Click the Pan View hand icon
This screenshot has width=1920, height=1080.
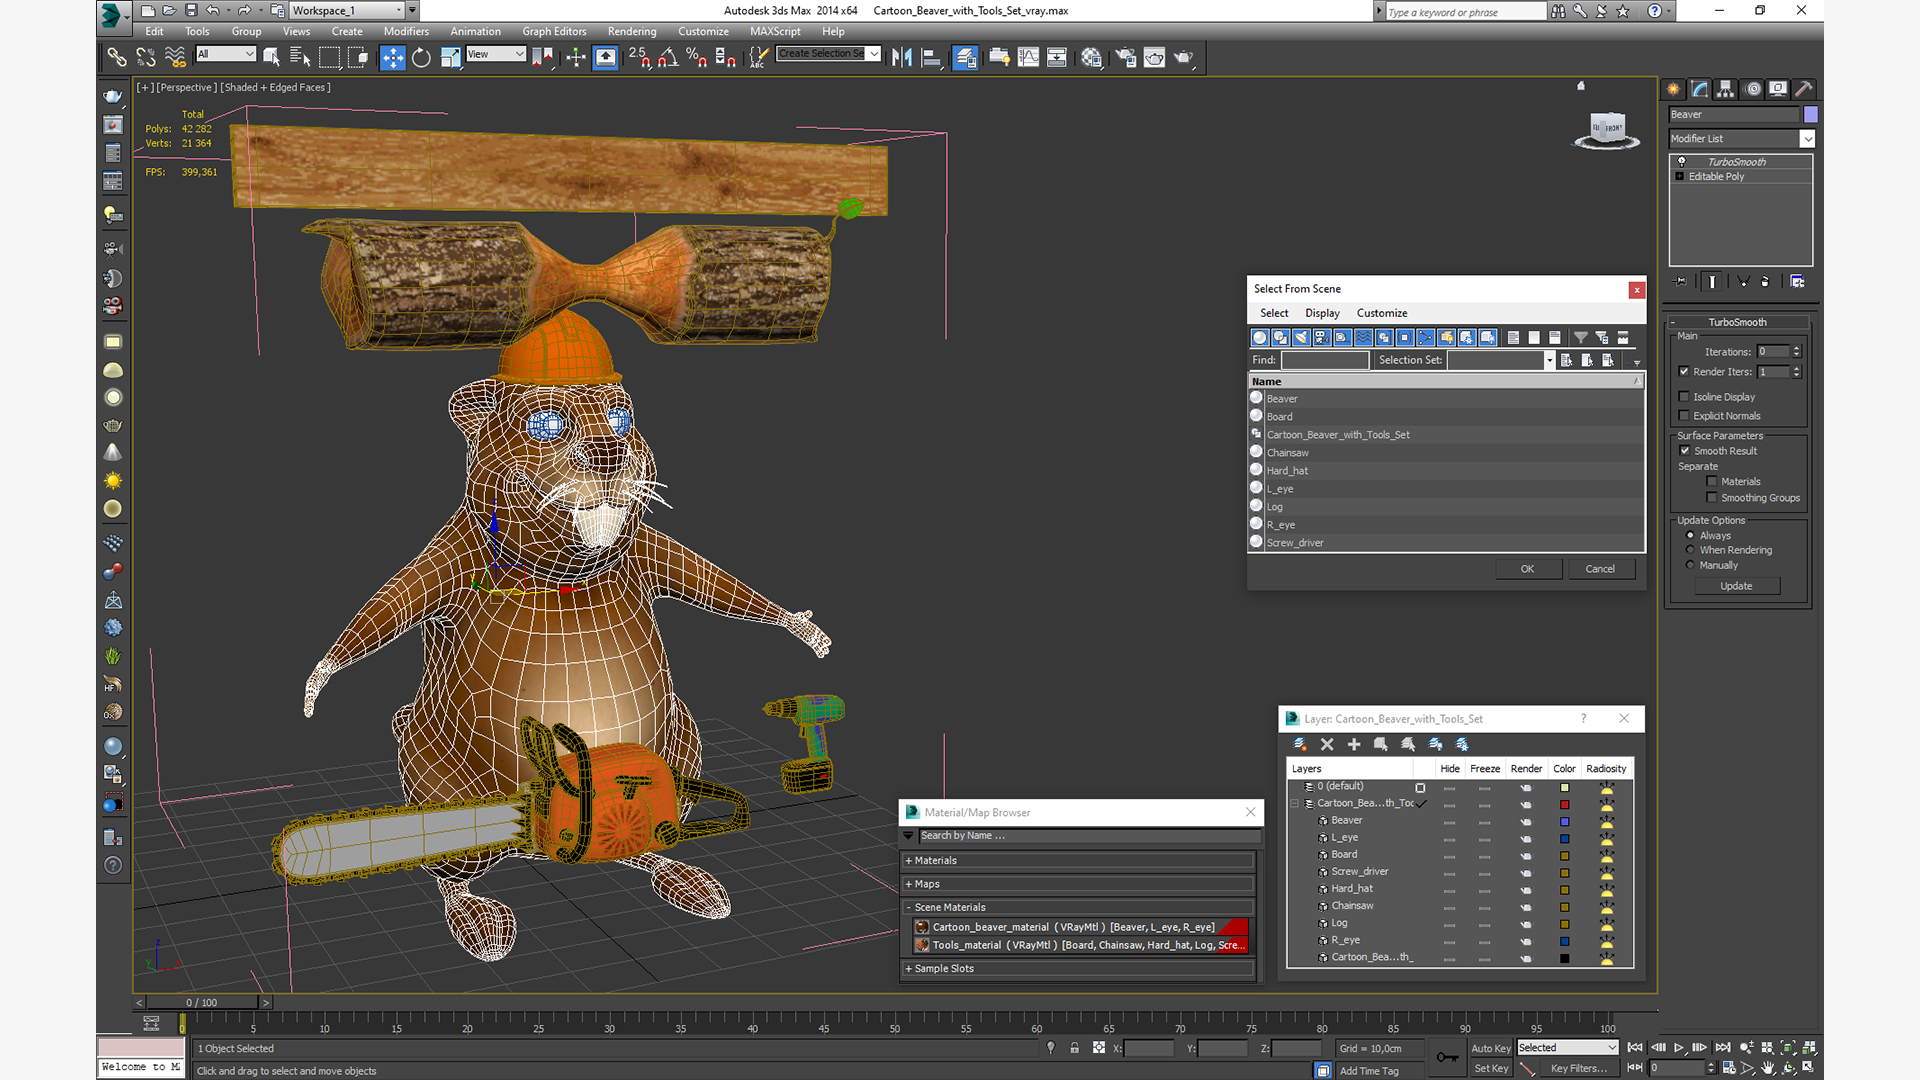[1768, 1068]
